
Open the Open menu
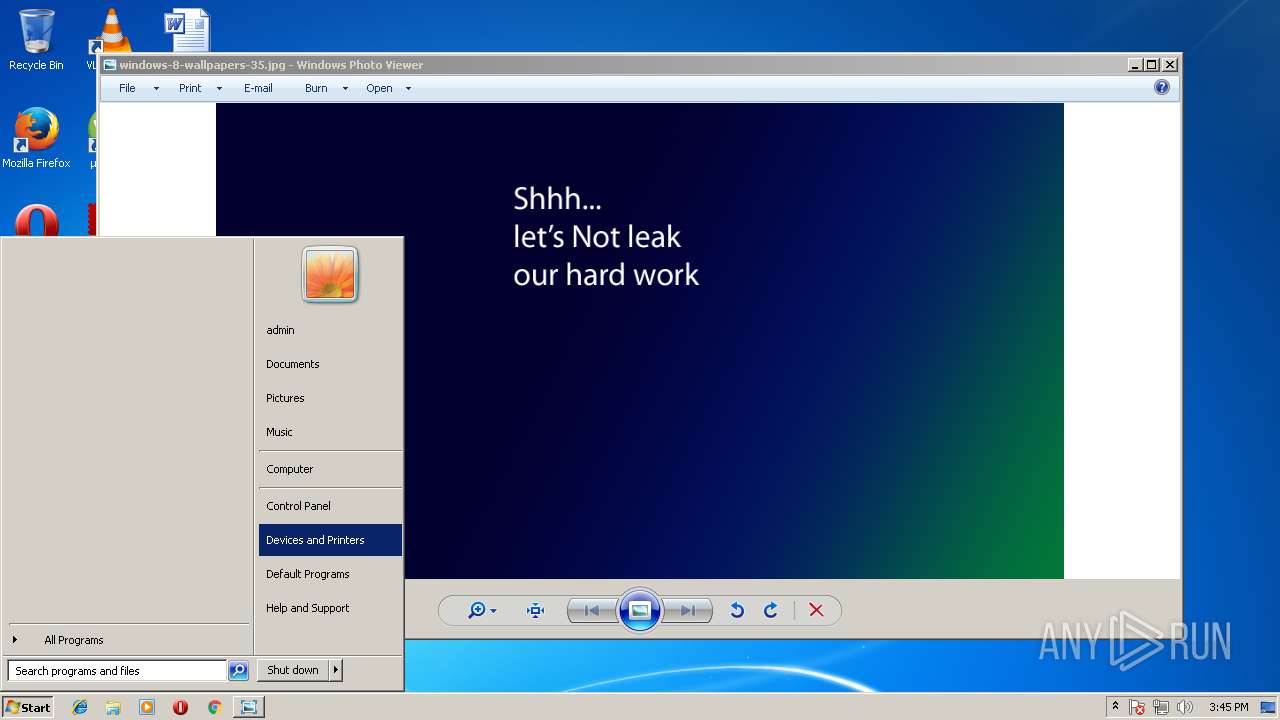[x=379, y=88]
